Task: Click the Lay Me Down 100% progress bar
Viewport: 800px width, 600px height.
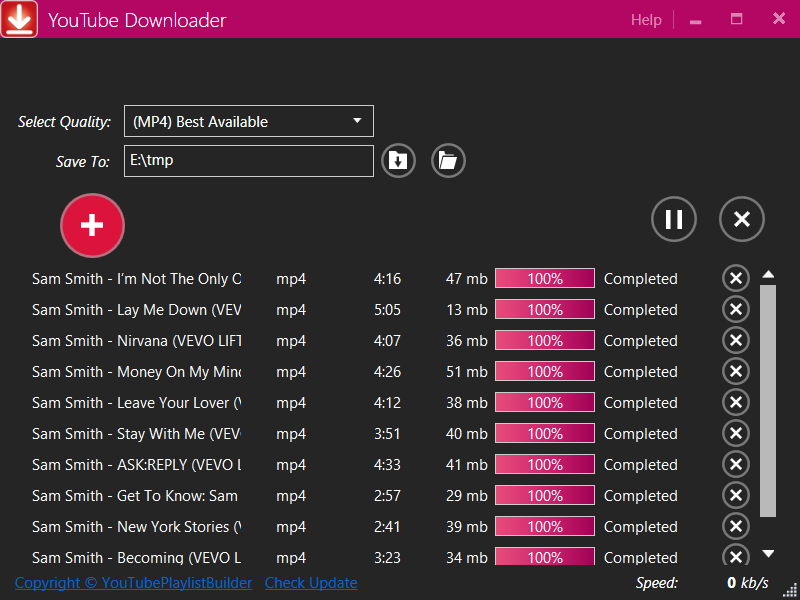Action: click(545, 309)
